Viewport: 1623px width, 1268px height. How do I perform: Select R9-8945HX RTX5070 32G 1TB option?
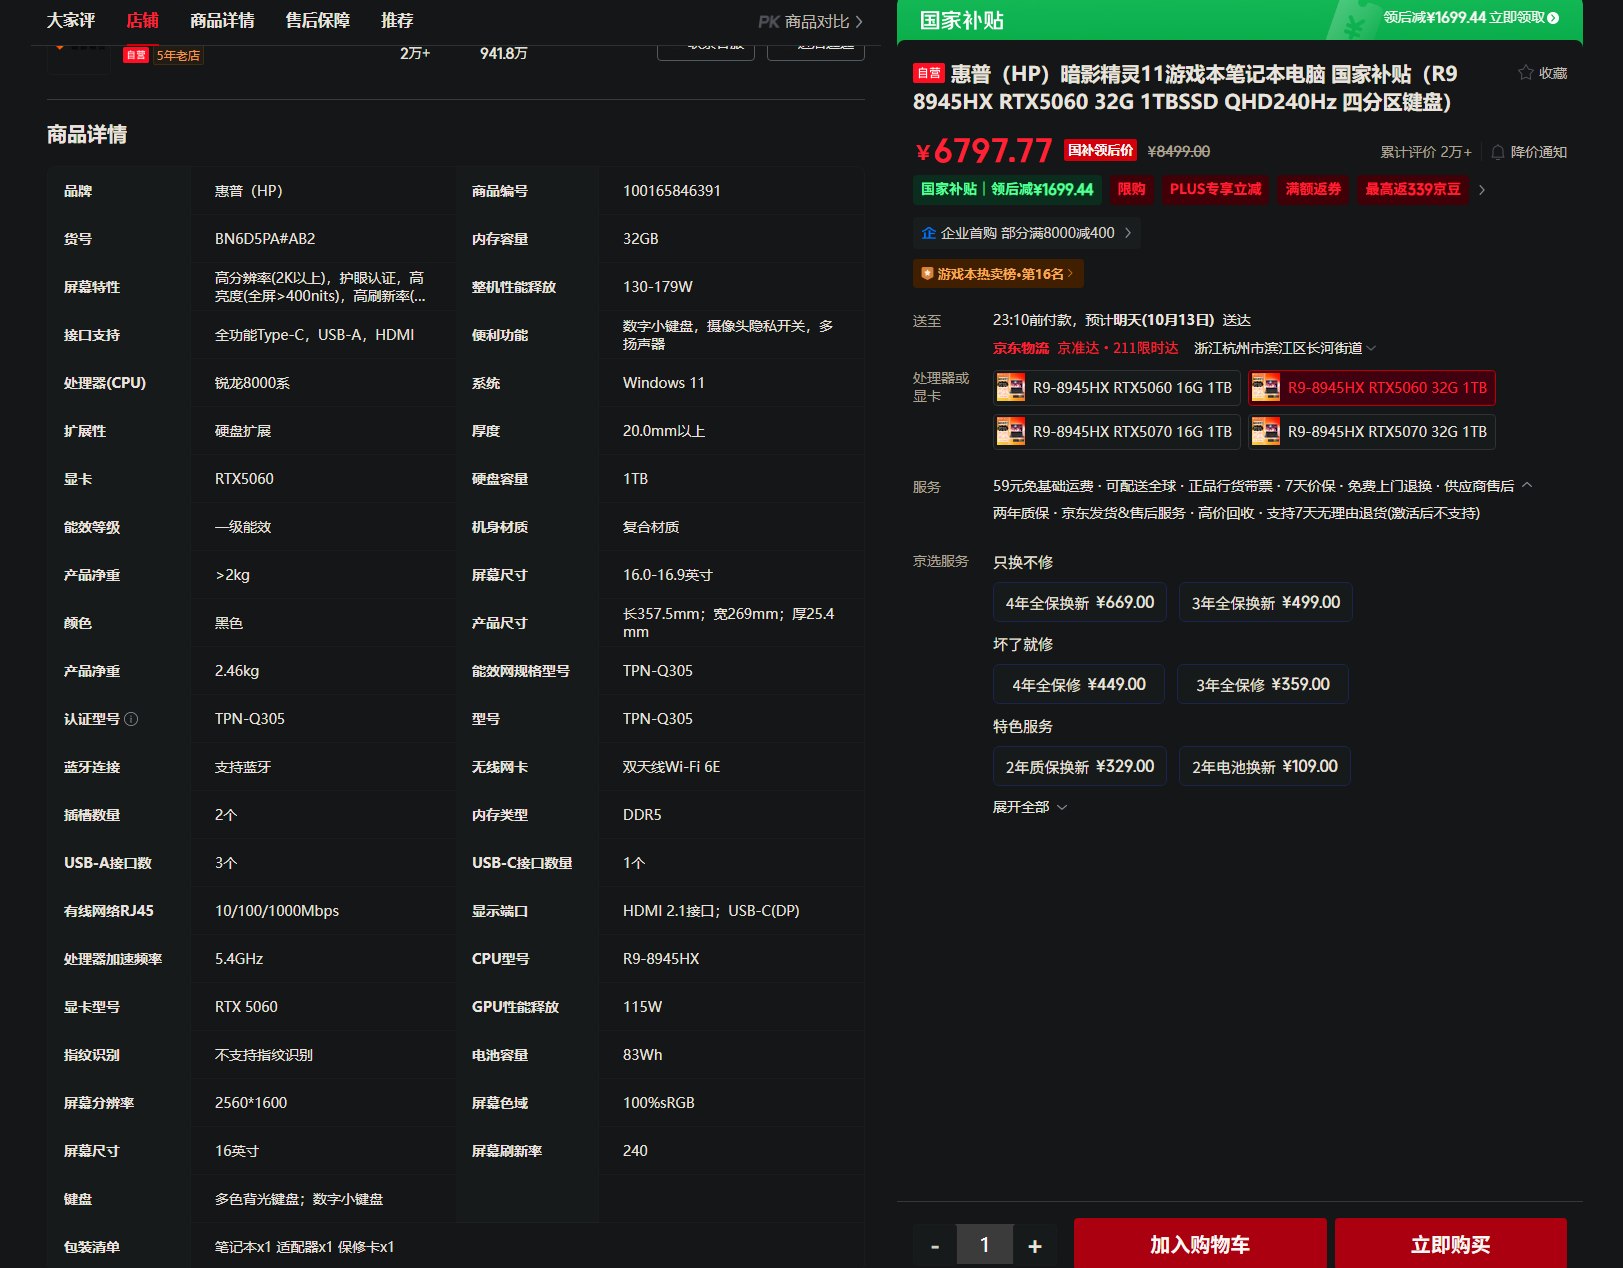point(1372,432)
